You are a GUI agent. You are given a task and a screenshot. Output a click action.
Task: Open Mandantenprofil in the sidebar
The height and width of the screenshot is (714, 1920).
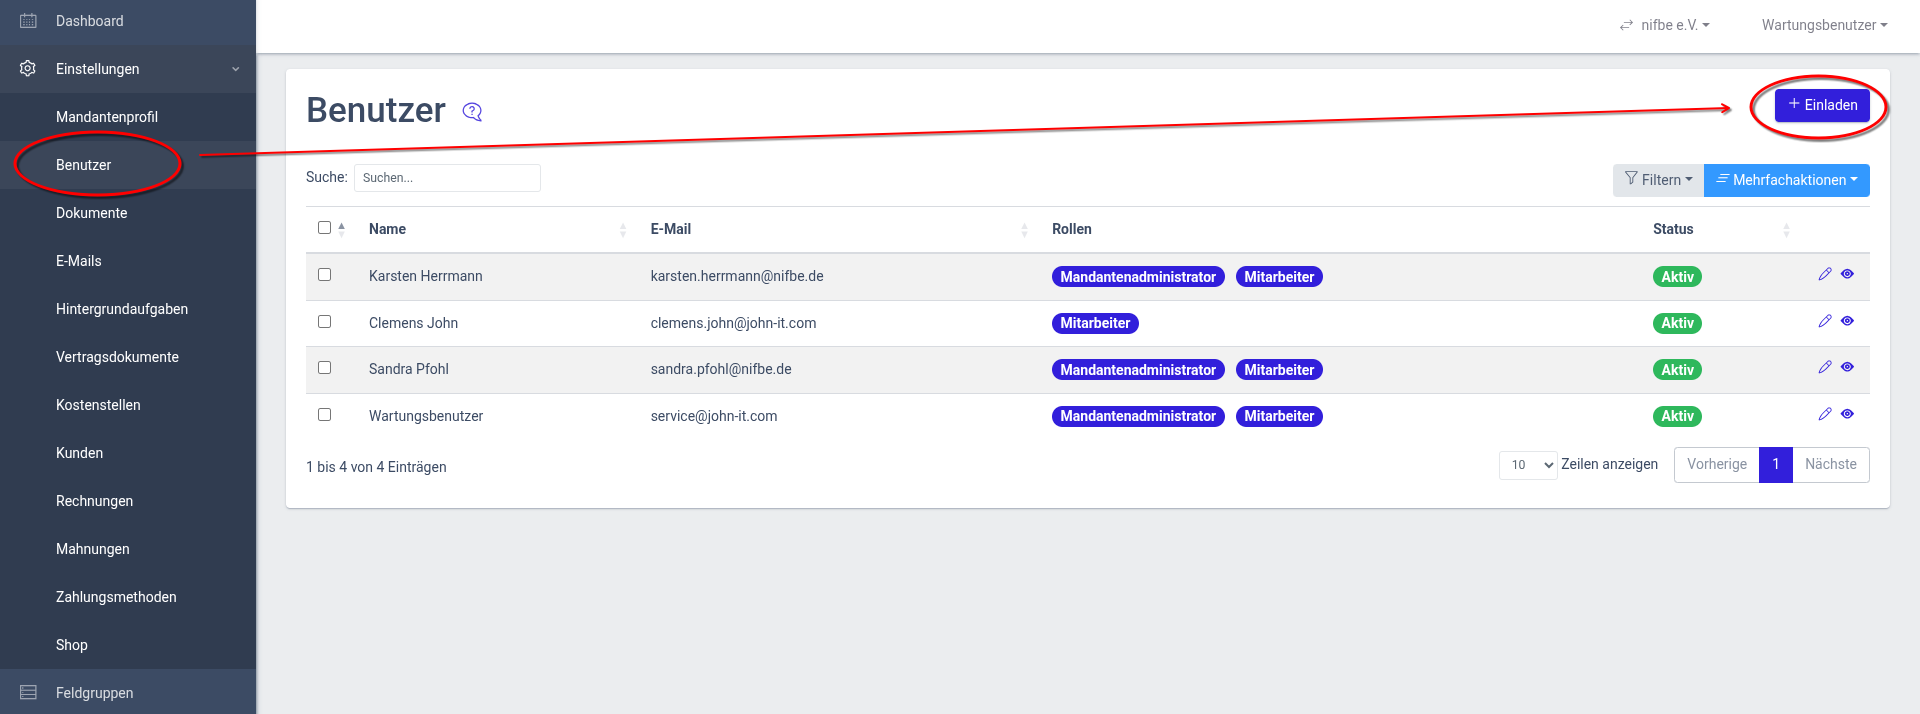[x=107, y=117]
